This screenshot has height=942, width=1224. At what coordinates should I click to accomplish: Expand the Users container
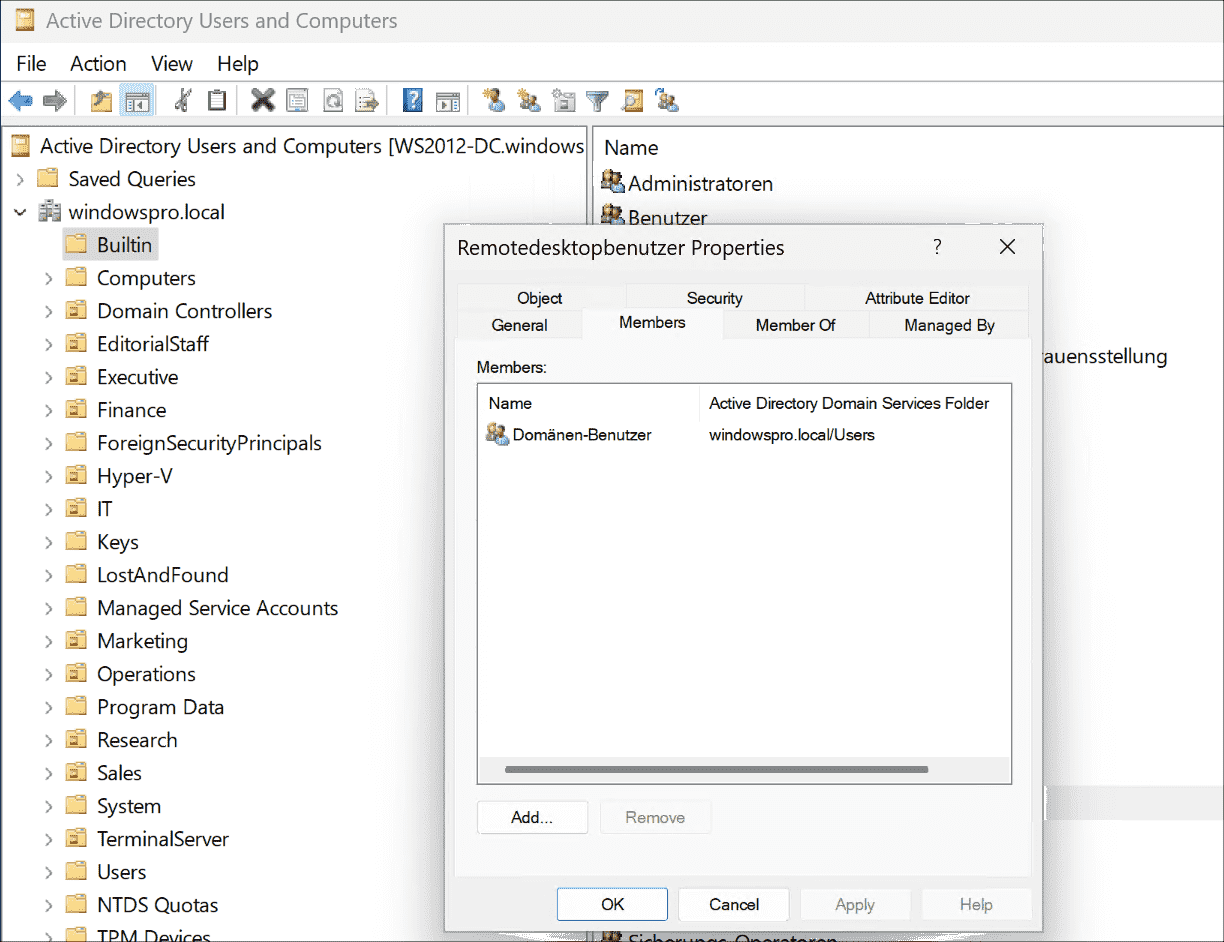pos(49,872)
